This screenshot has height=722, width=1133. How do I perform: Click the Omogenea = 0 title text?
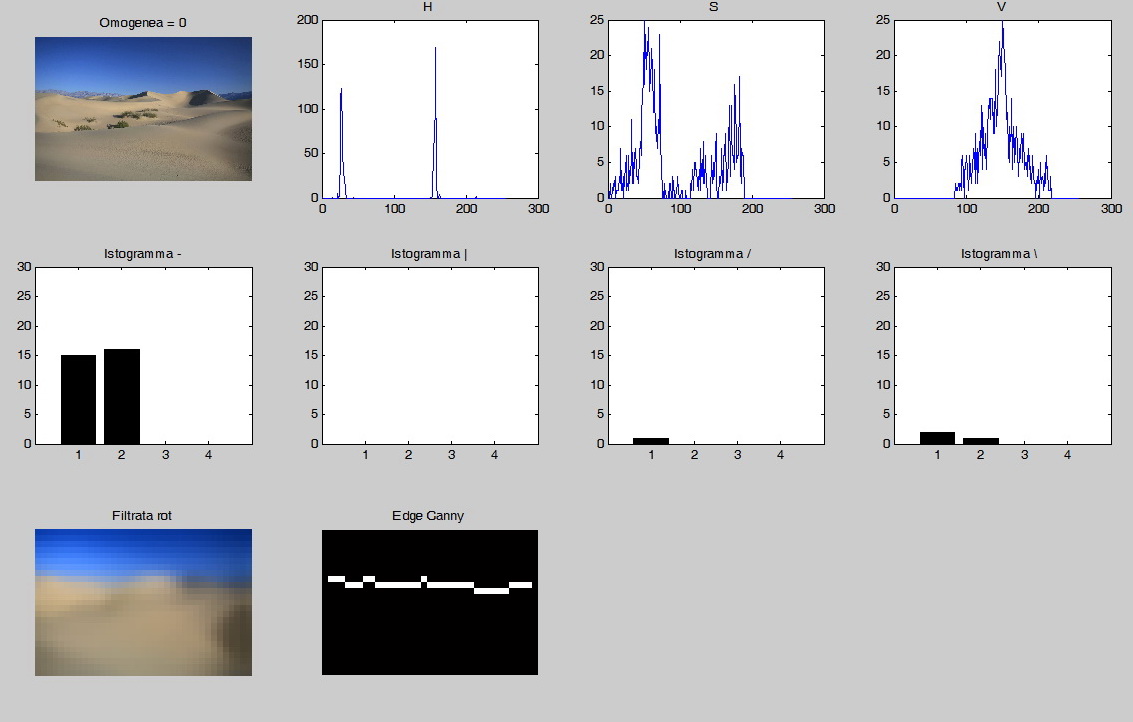pos(142,21)
